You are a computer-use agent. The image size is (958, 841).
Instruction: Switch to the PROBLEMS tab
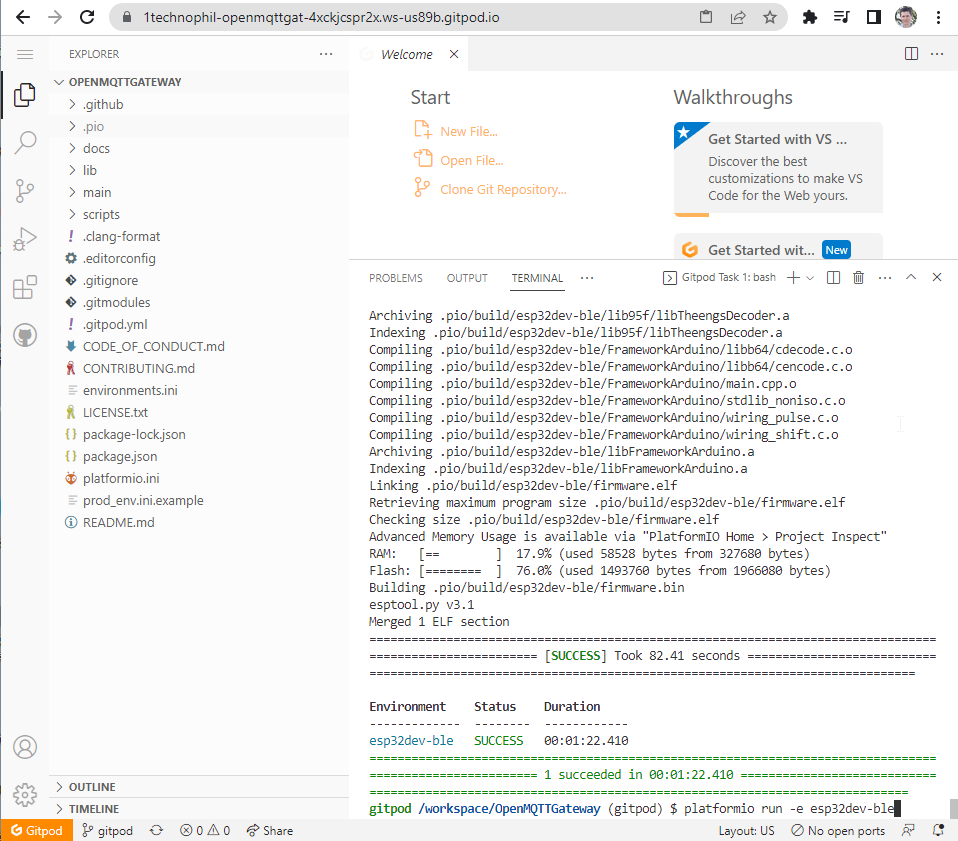(395, 278)
